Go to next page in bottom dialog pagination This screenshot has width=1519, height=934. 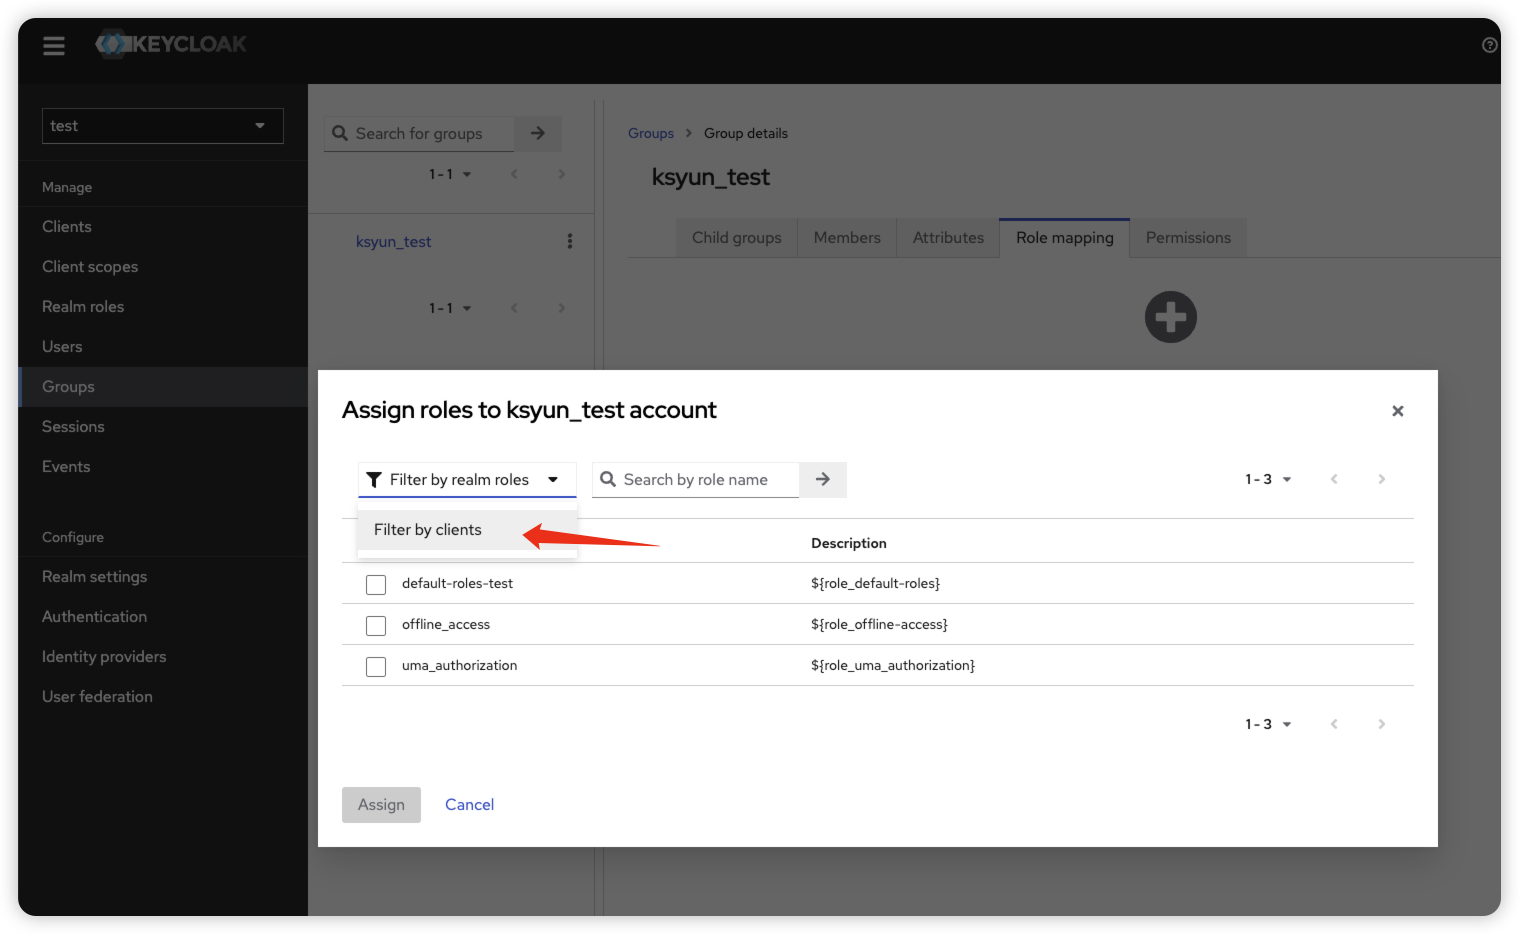click(1381, 724)
